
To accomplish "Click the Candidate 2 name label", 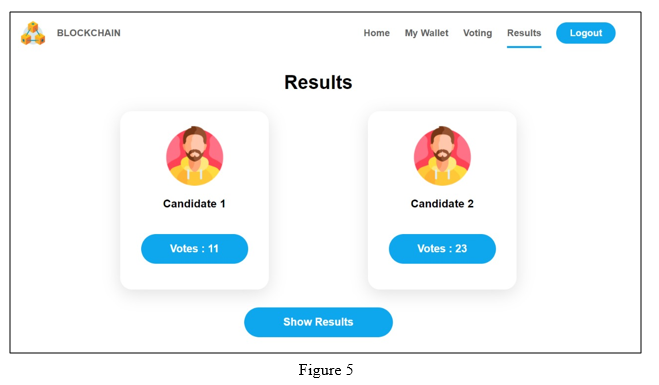I will tap(442, 204).
